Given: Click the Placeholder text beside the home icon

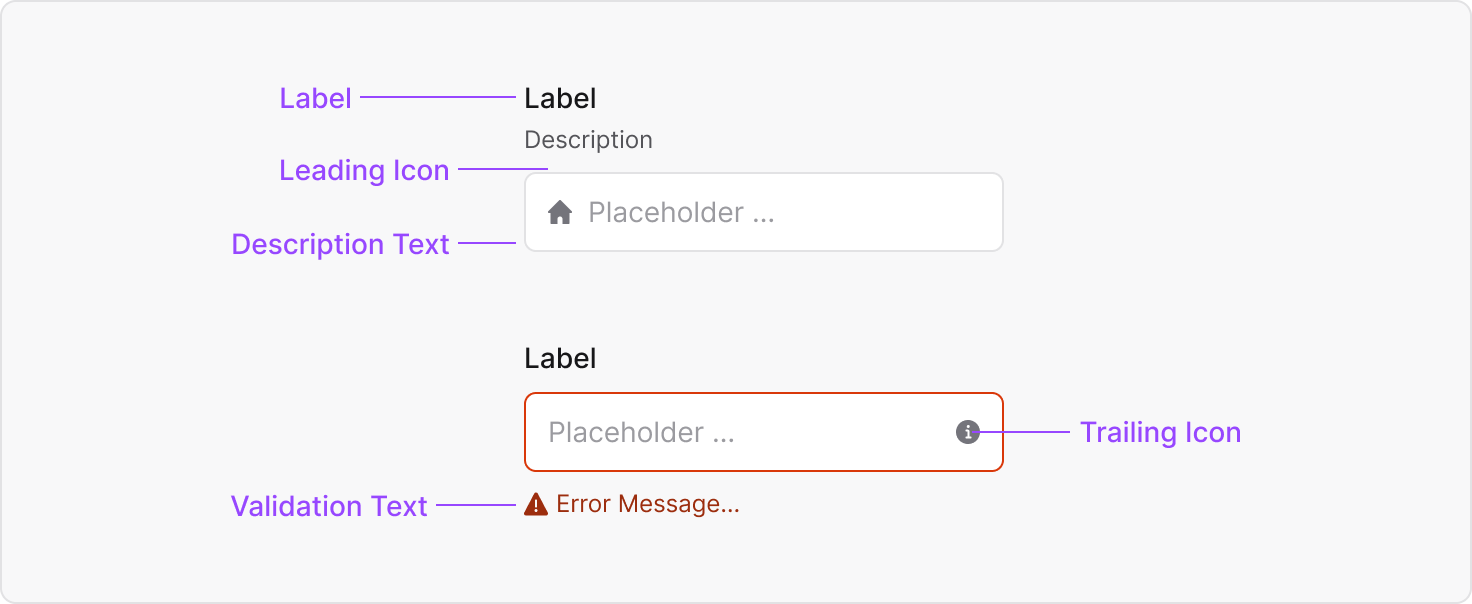Looking at the screenshot, I should pos(681,212).
